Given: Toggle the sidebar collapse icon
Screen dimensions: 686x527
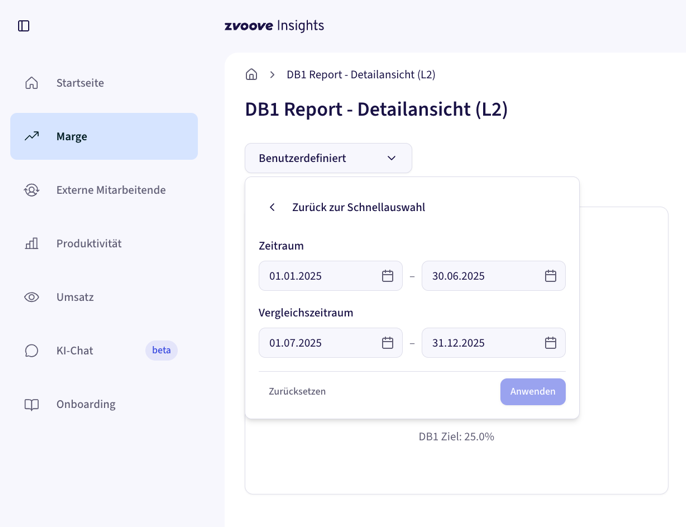Looking at the screenshot, I should 24,26.
